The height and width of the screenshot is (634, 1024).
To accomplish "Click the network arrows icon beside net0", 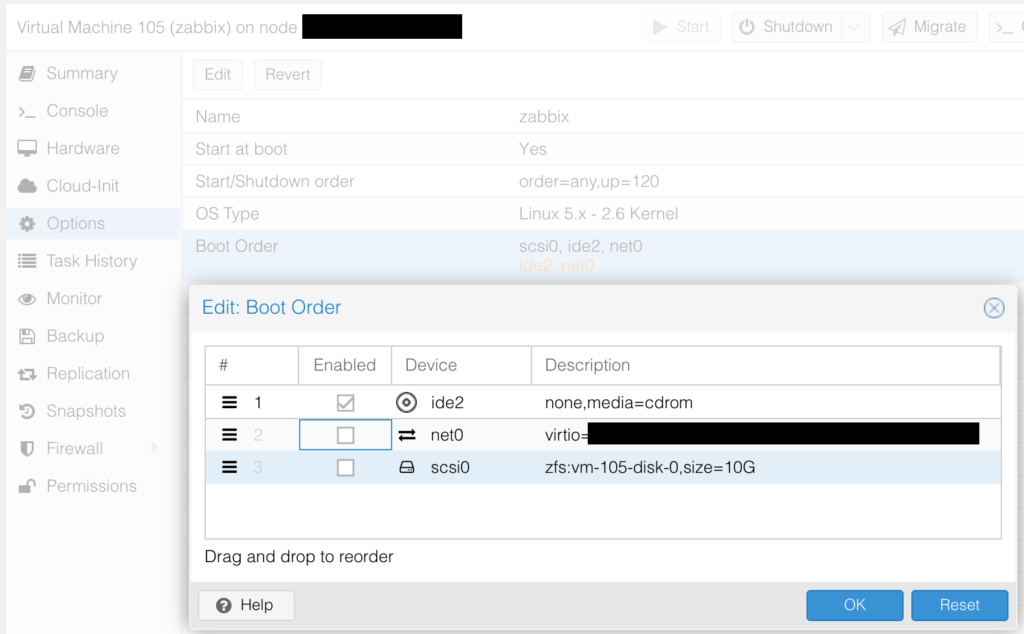I will (406, 435).
